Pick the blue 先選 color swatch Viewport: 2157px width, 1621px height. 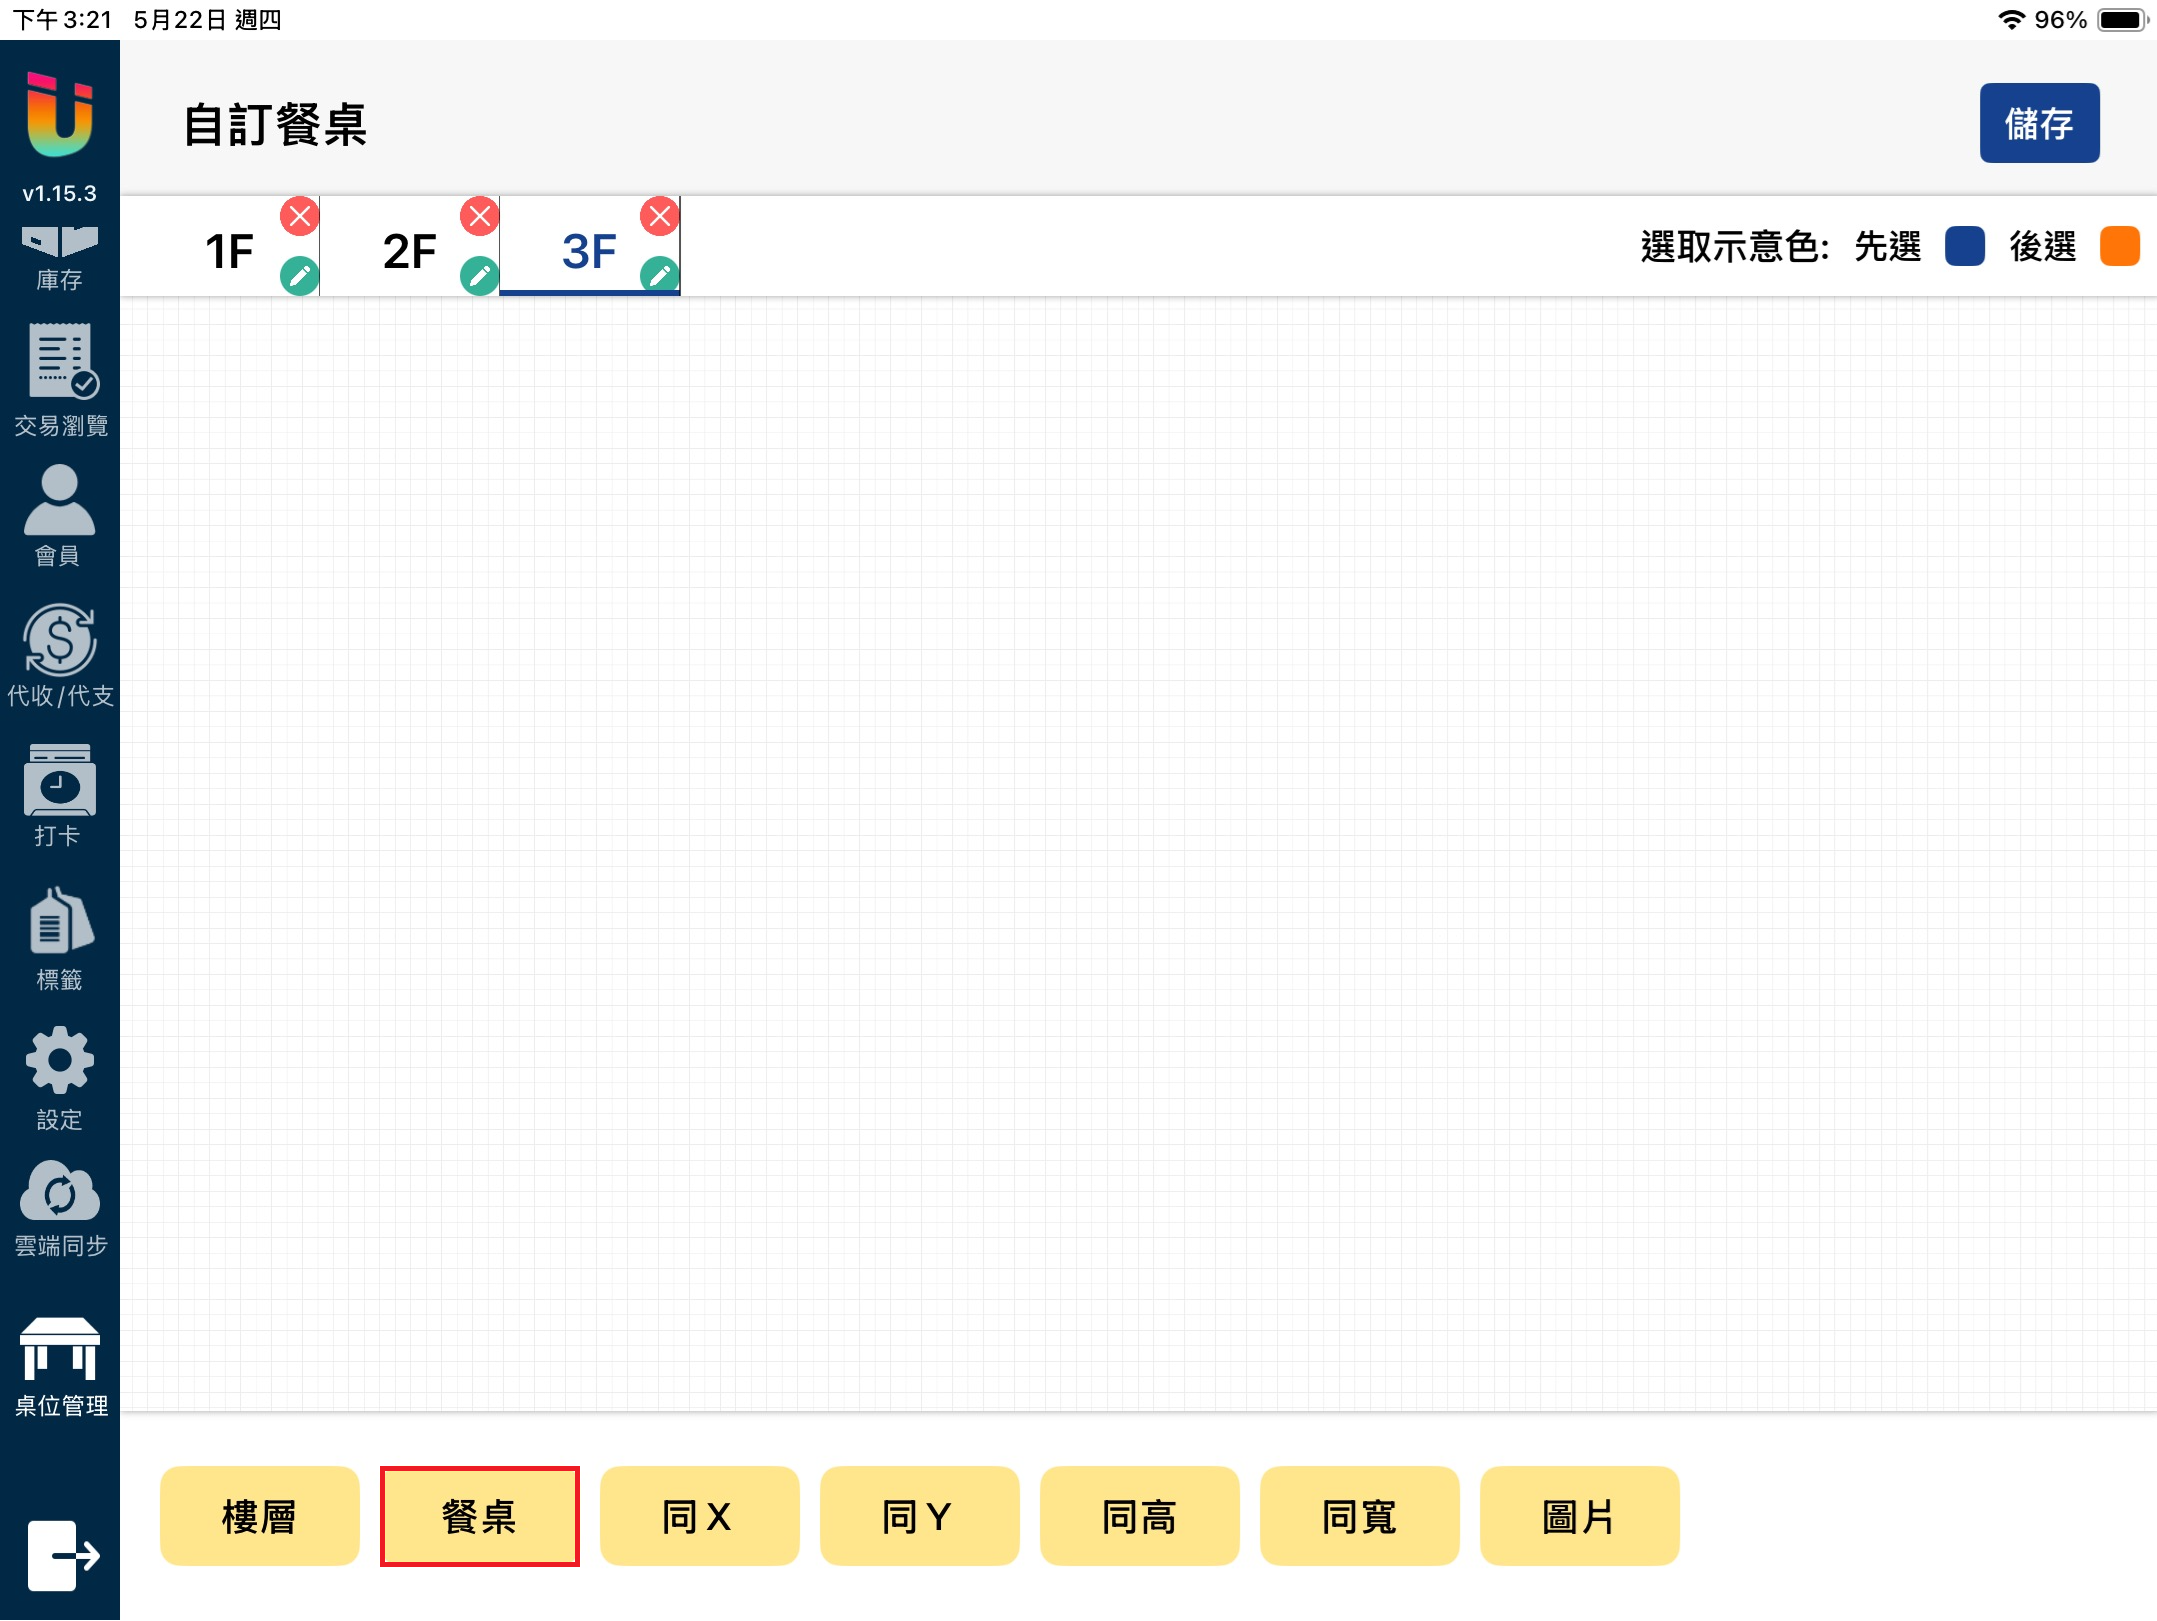[1964, 247]
